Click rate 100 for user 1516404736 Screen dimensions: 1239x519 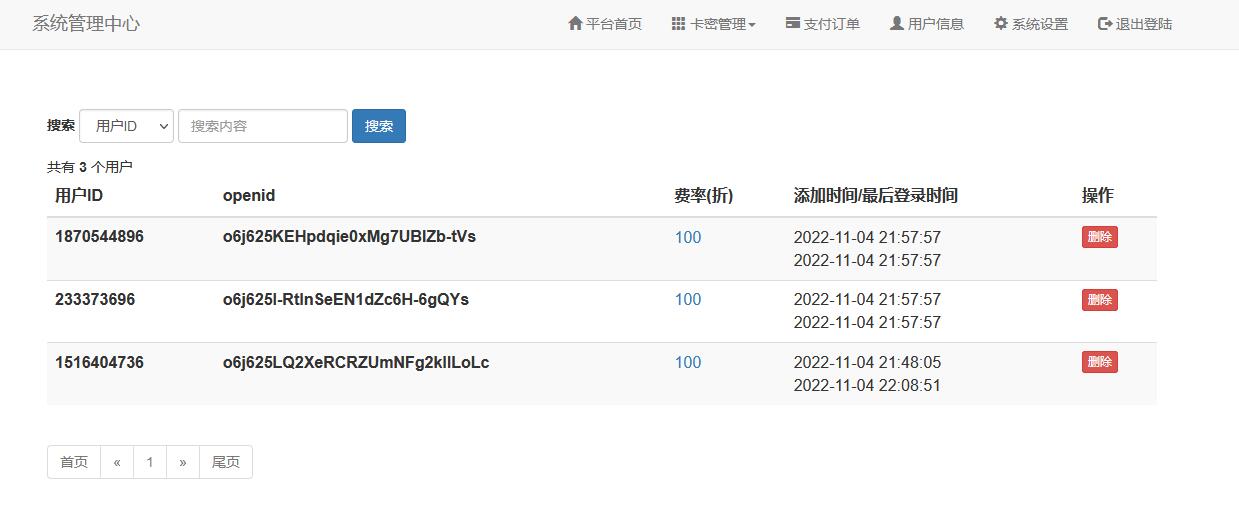pos(688,362)
